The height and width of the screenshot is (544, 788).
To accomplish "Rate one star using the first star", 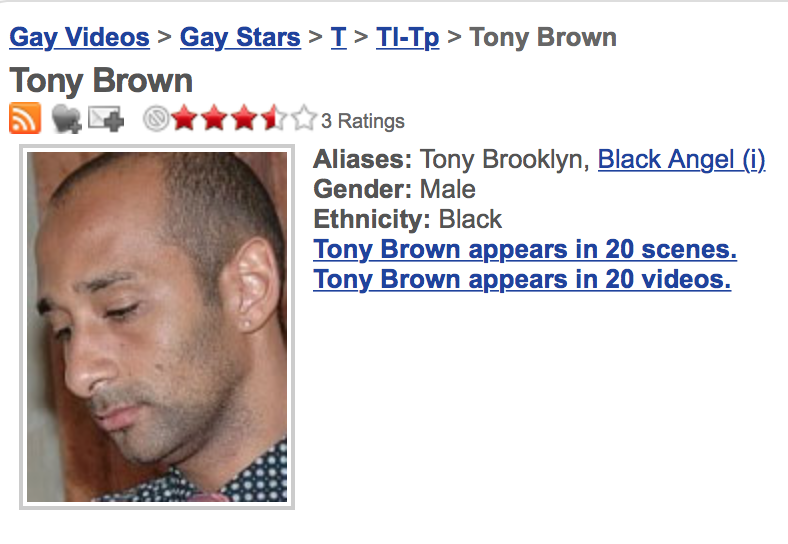I will click(x=184, y=120).
